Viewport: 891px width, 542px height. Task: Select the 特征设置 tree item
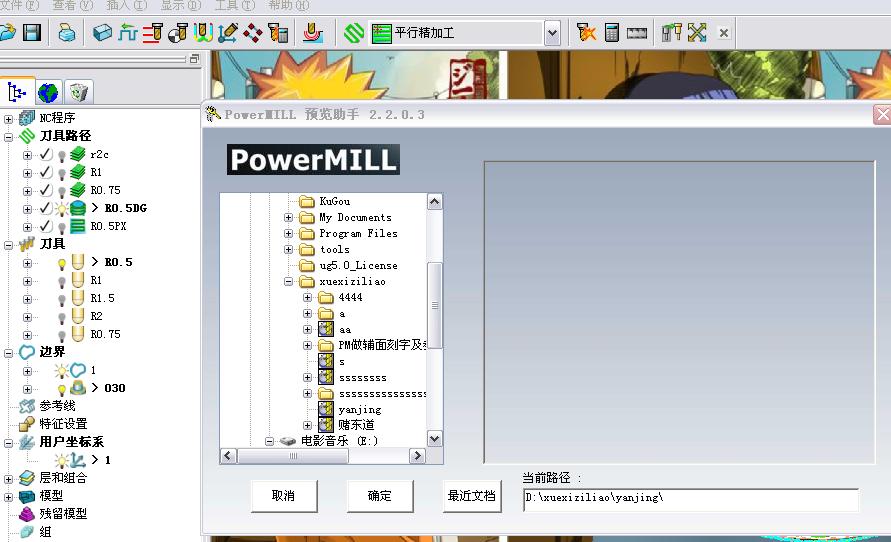coord(63,424)
